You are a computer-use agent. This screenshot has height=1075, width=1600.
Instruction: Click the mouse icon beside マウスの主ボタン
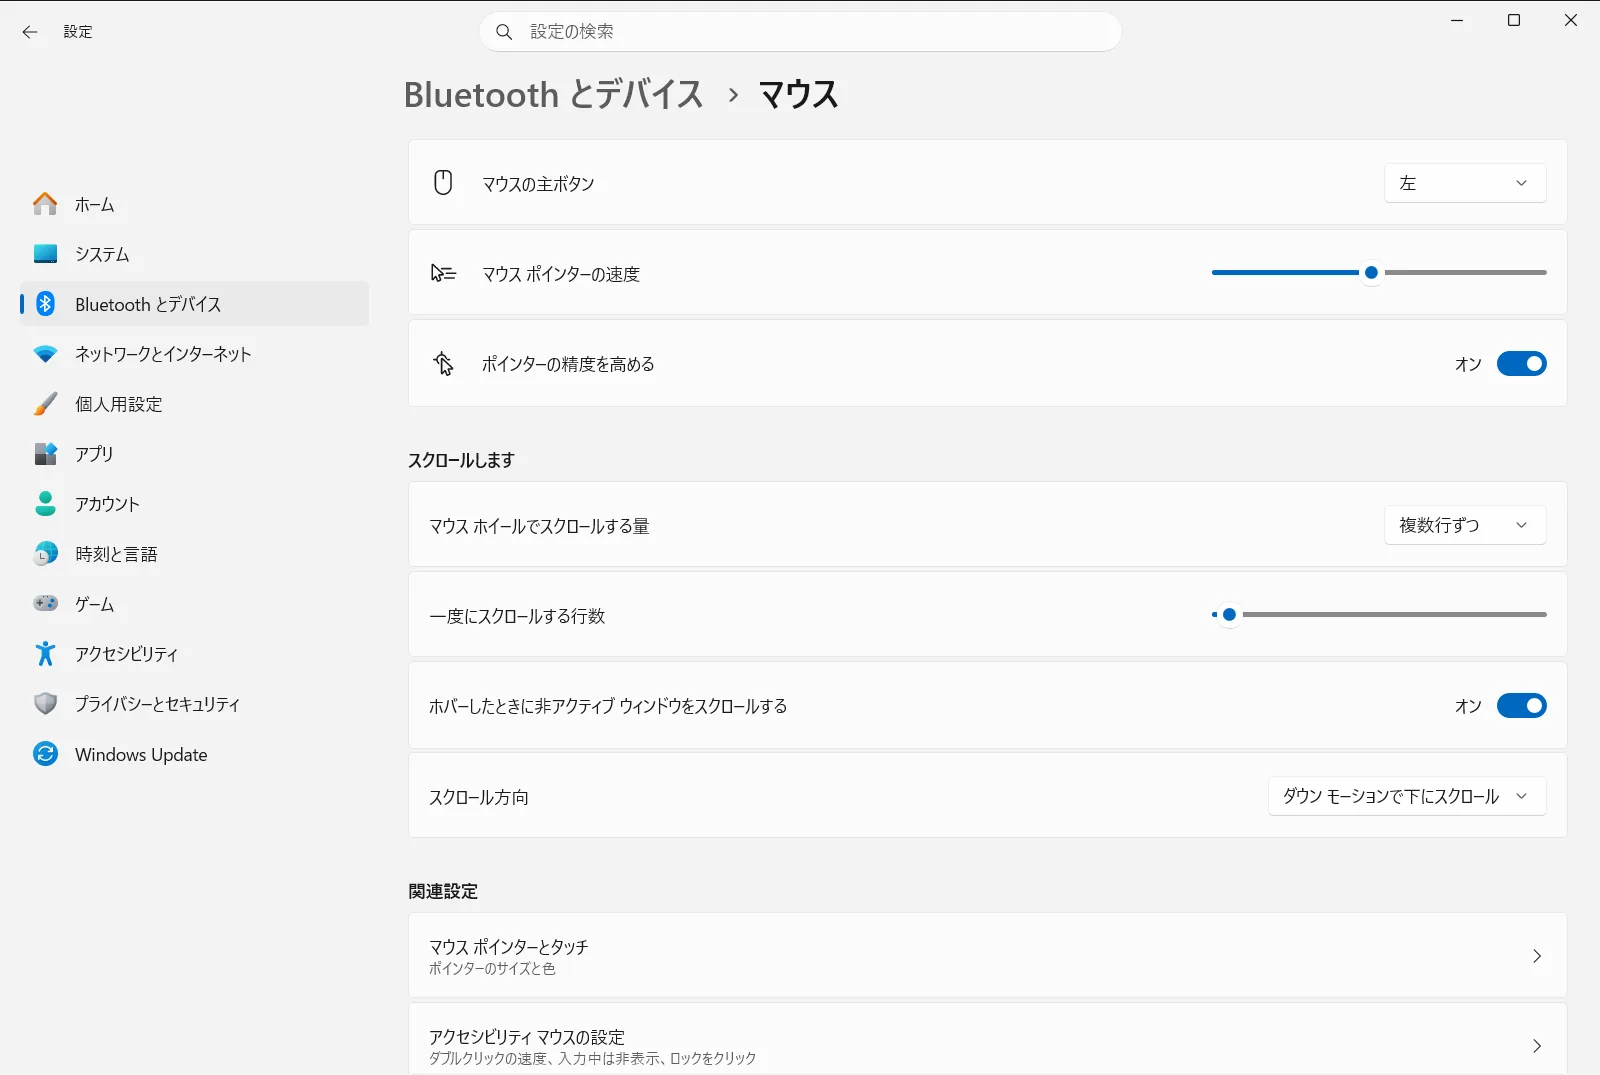click(x=443, y=182)
